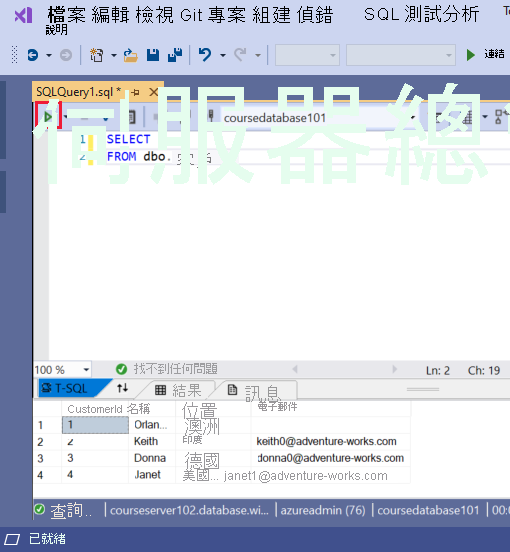Screen dimensions: 510x552
Task: Click the SELECT line in the editor
Action: coord(128,139)
